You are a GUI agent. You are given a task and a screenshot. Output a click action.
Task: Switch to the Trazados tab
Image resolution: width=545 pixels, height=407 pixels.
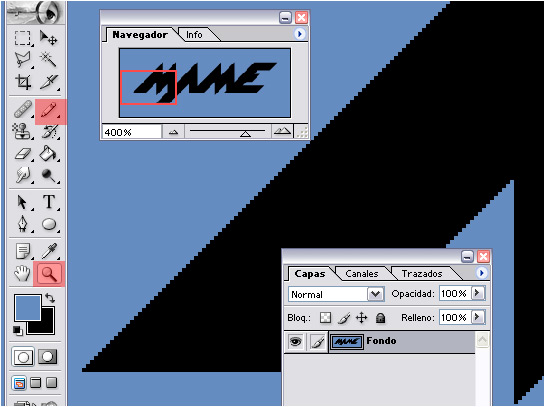pos(422,274)
